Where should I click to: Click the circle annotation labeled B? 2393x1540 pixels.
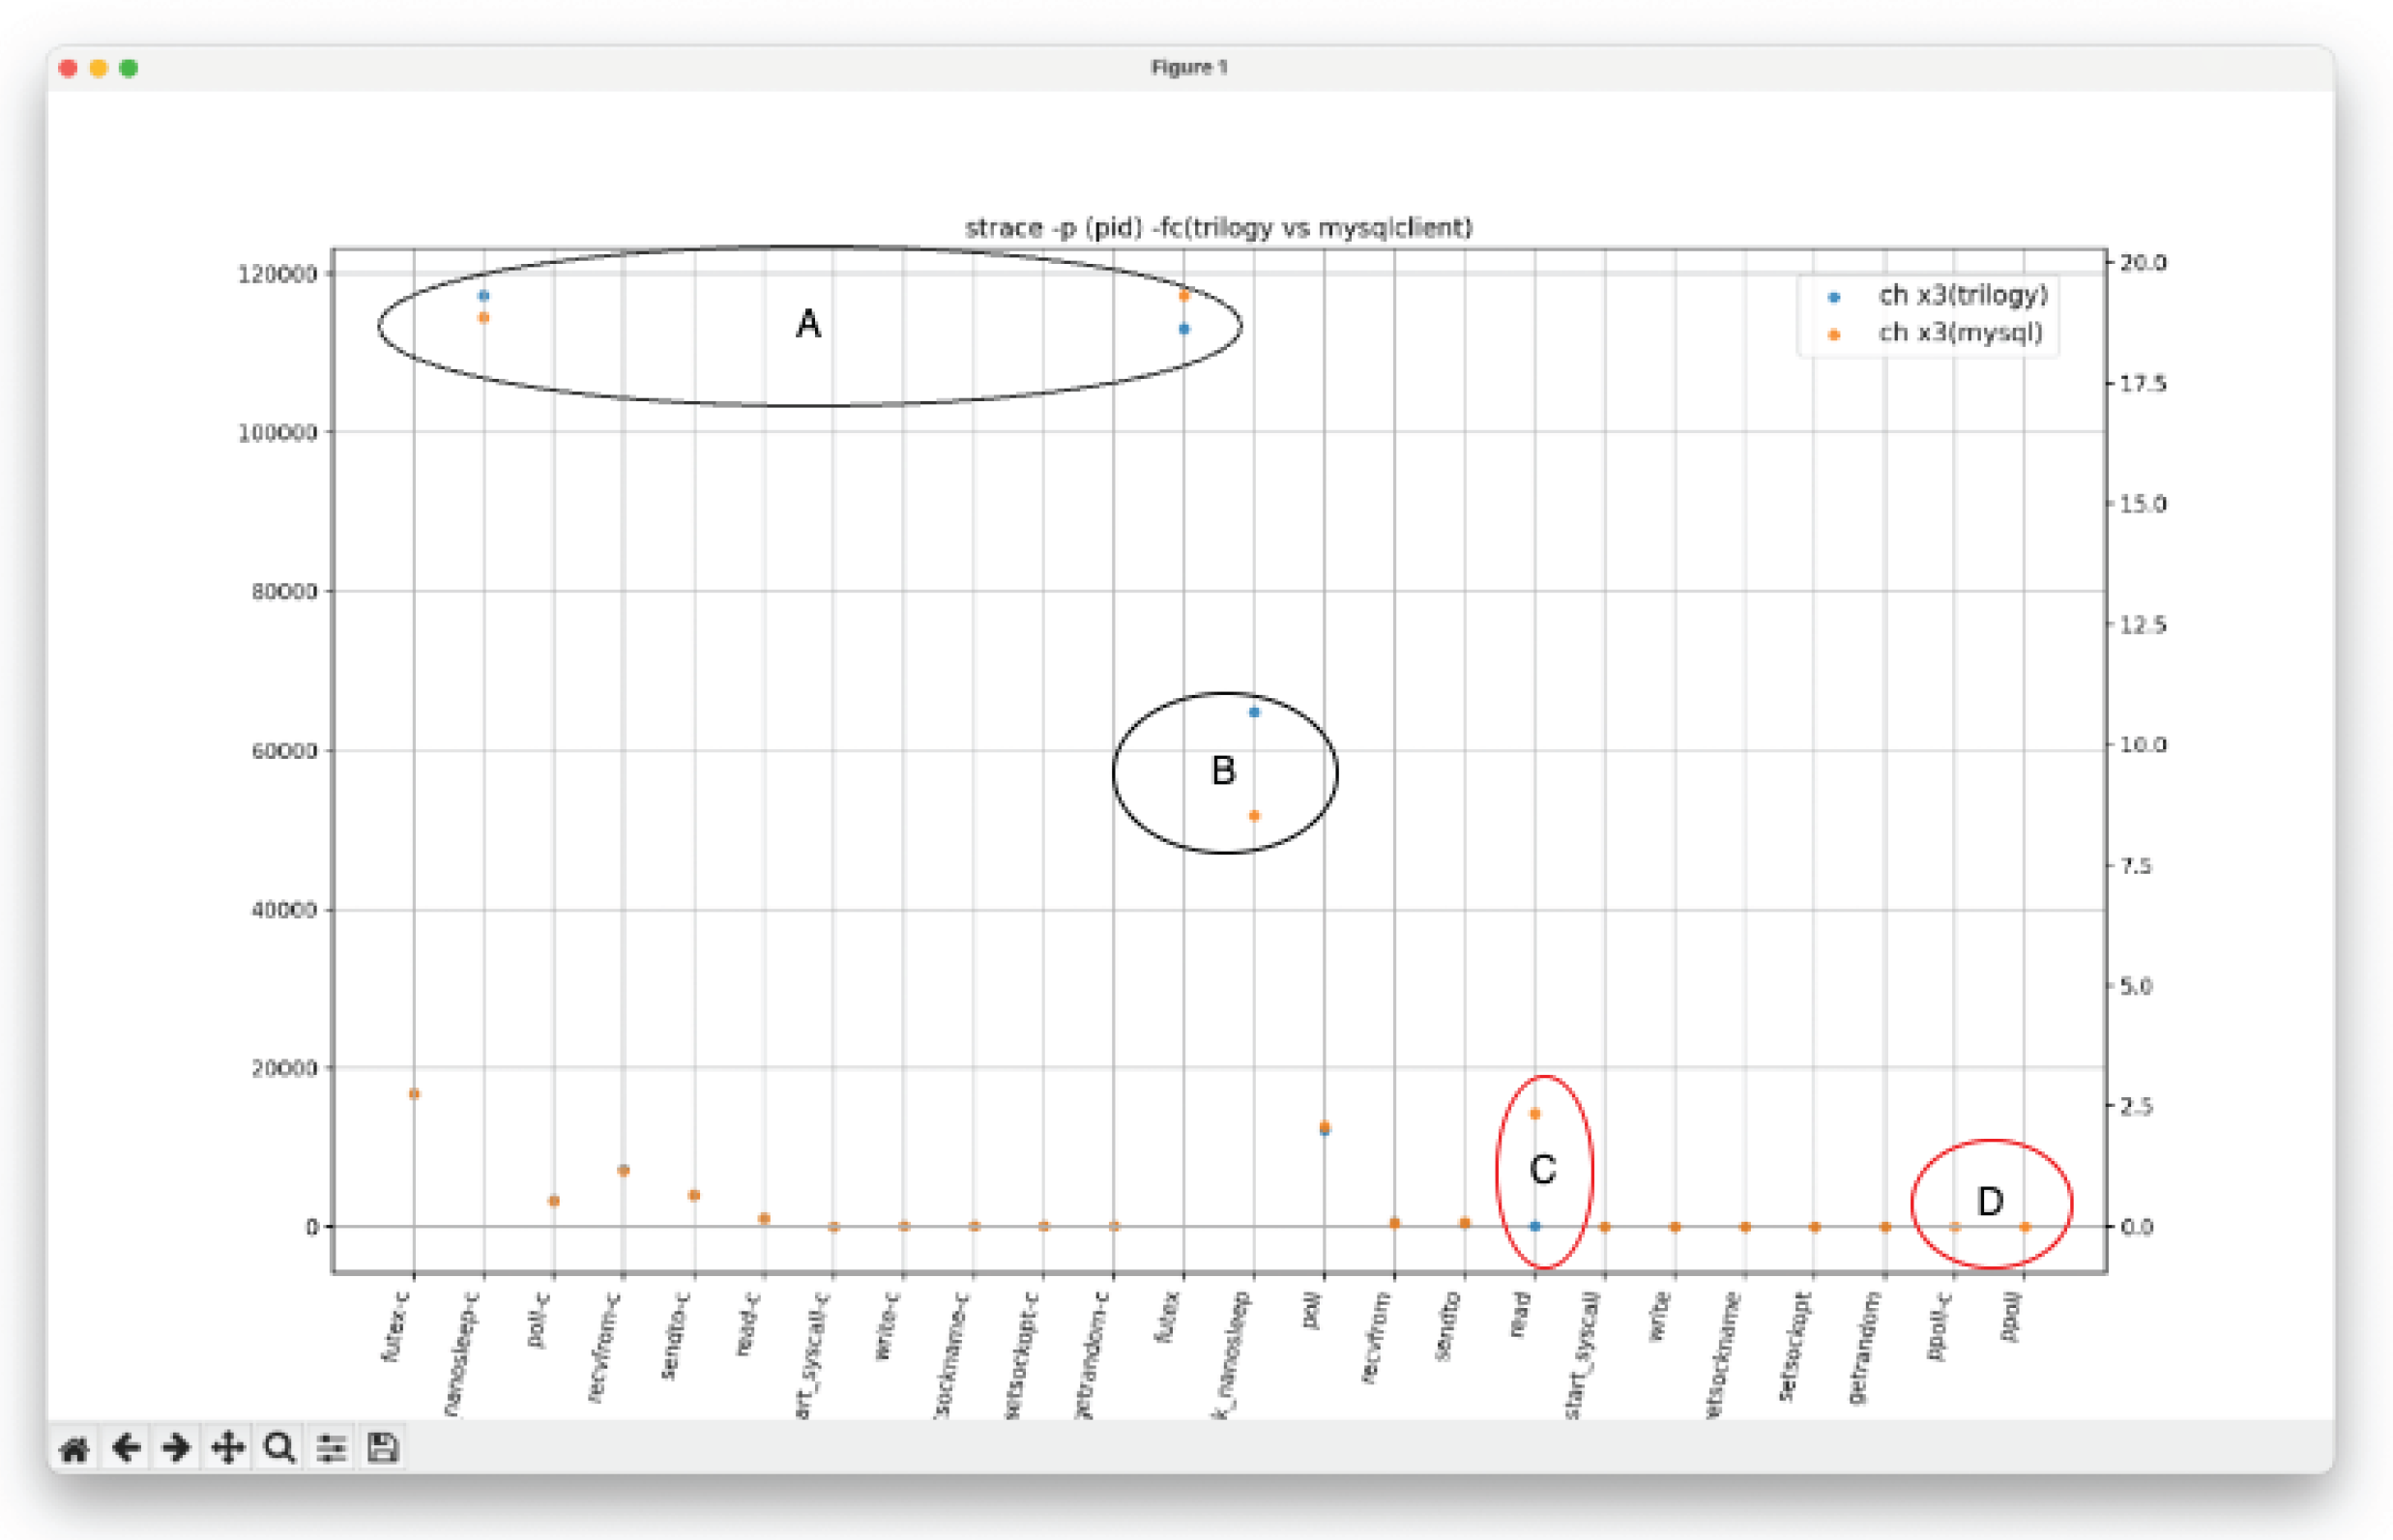1222,770
